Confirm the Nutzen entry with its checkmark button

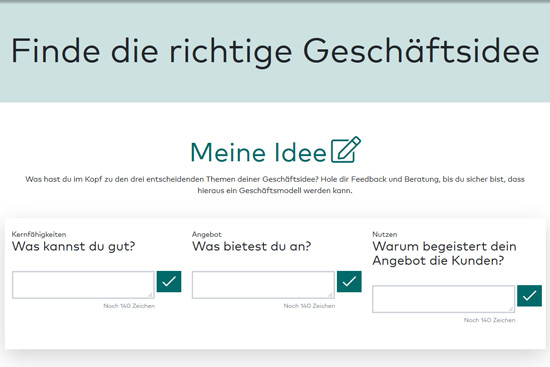pos(529,296)
